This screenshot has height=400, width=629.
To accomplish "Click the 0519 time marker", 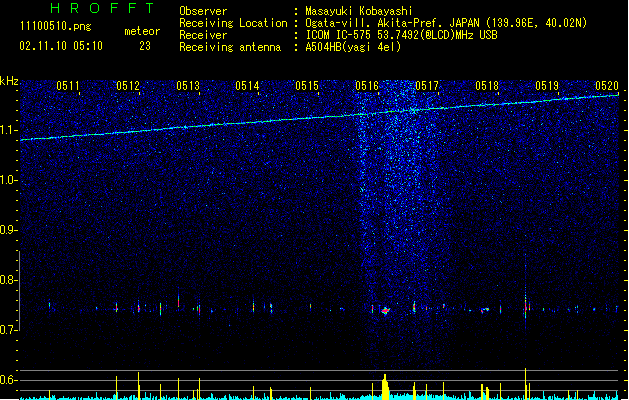I will [x=547, y=86].
